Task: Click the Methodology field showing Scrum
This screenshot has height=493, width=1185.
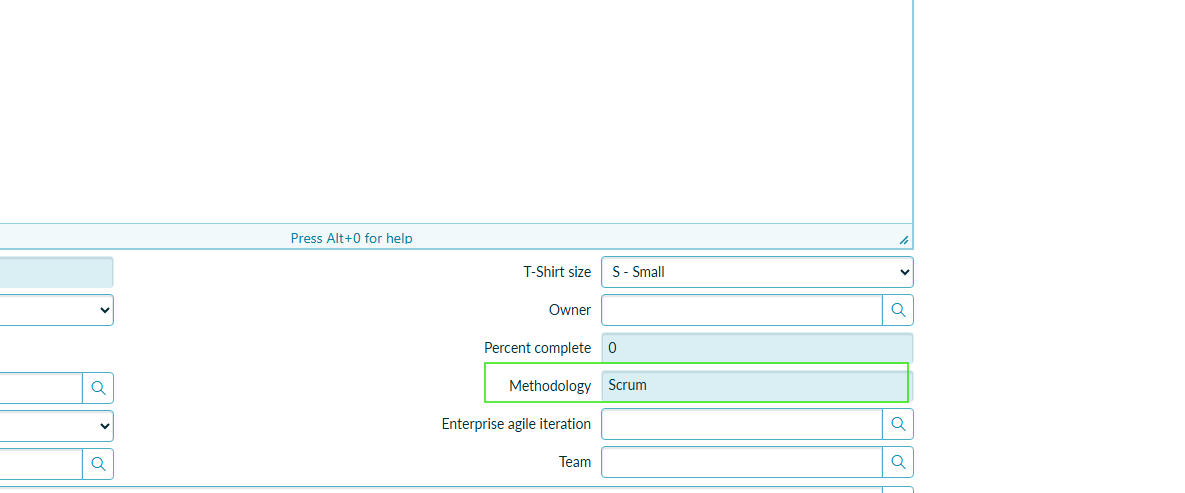Action: pyautogui.click(x=757, y=386)
